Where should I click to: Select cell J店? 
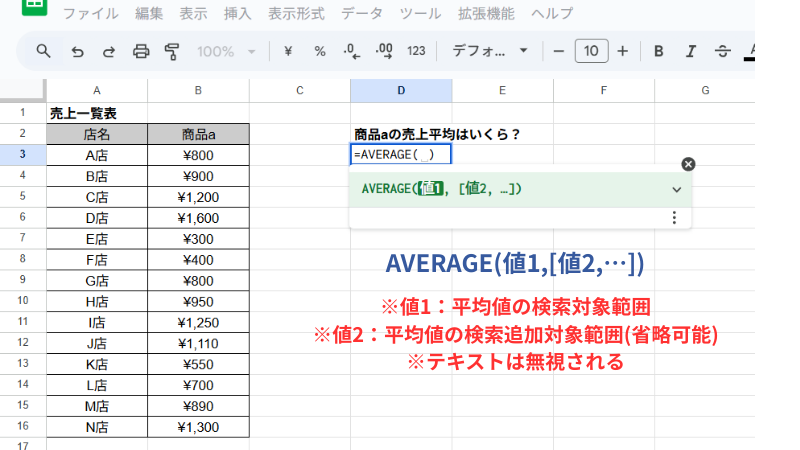(x=97, y=343)
